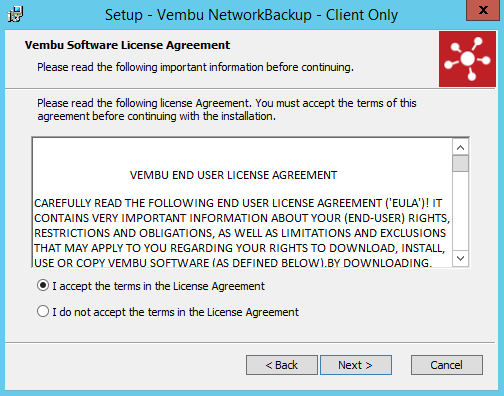This screenshot has height=396, width=504.
Task: Proceed with the 'Next >' button
Action: 356,365
